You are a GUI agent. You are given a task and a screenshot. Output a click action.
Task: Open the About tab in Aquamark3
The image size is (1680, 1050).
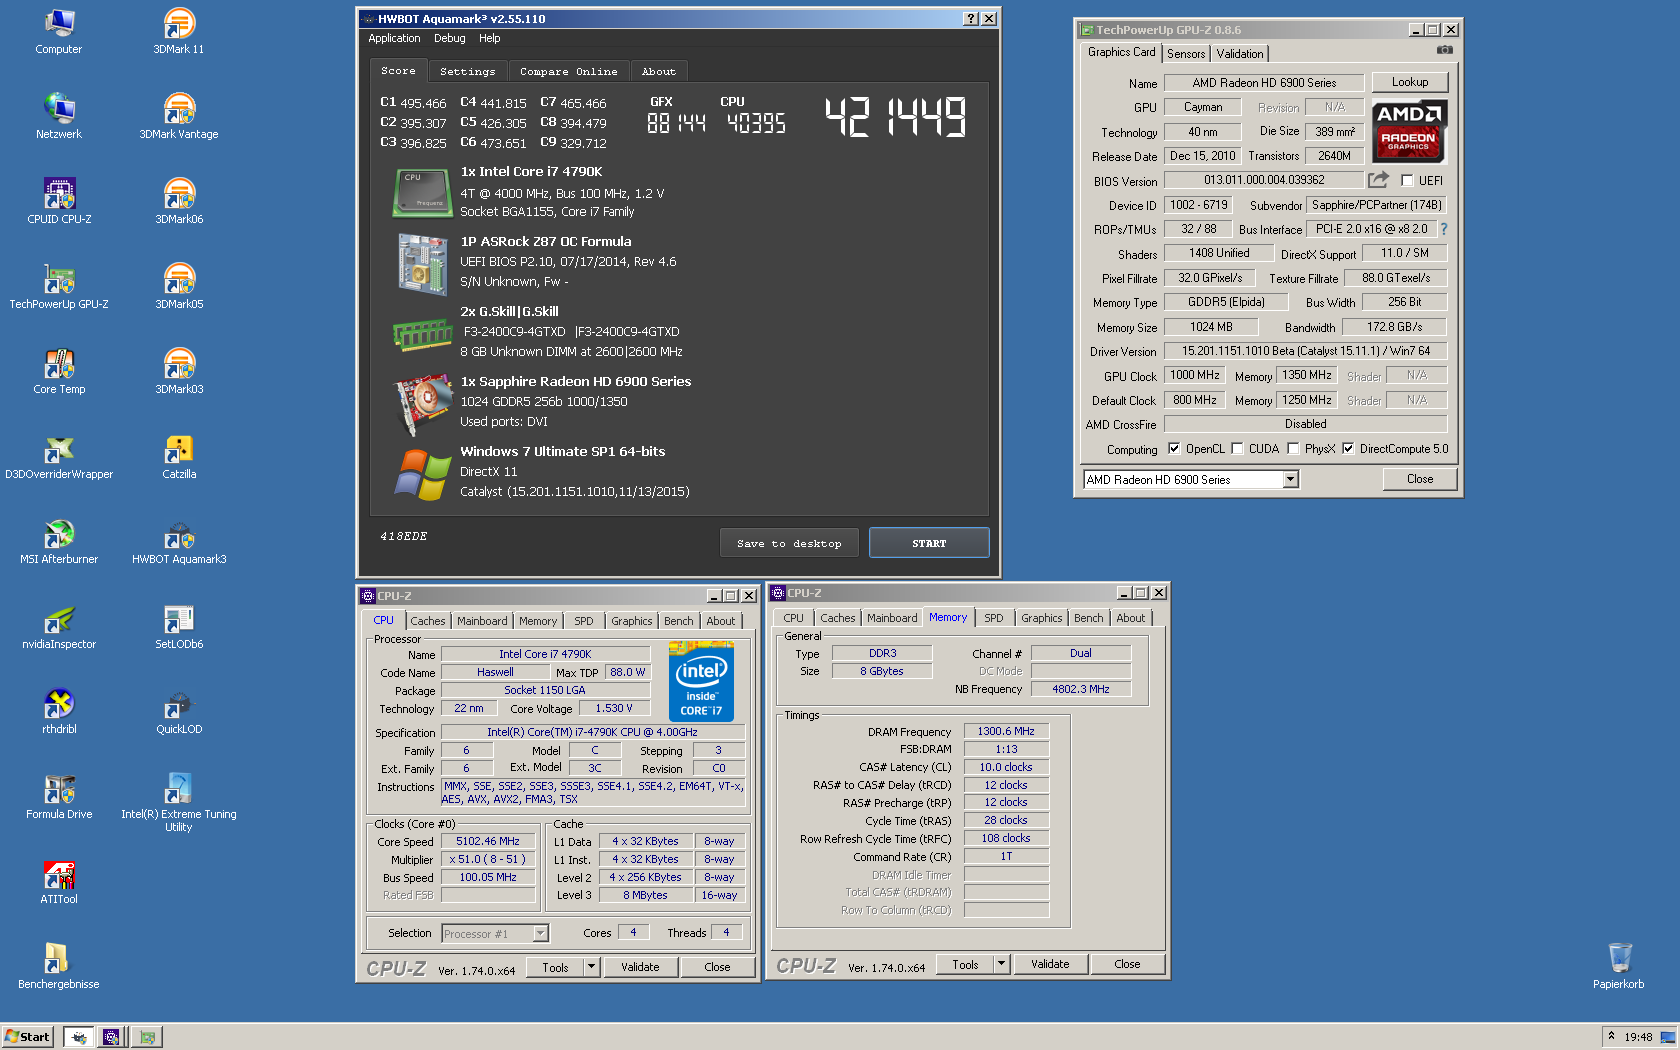point(659,71)
